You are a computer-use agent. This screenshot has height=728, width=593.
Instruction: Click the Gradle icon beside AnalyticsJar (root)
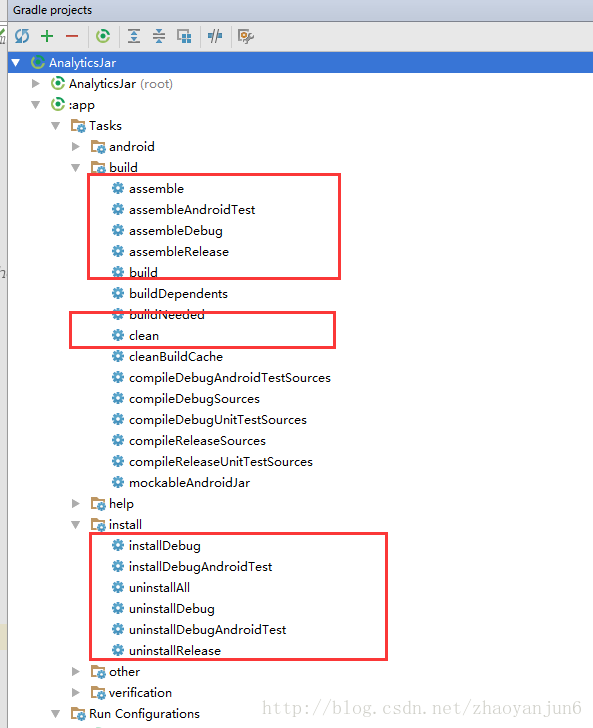tap(58, 83)
